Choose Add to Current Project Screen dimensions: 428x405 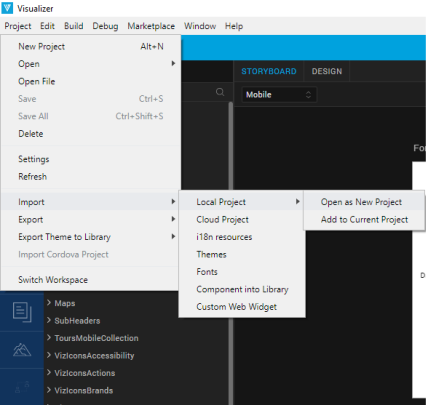[364, 220]
